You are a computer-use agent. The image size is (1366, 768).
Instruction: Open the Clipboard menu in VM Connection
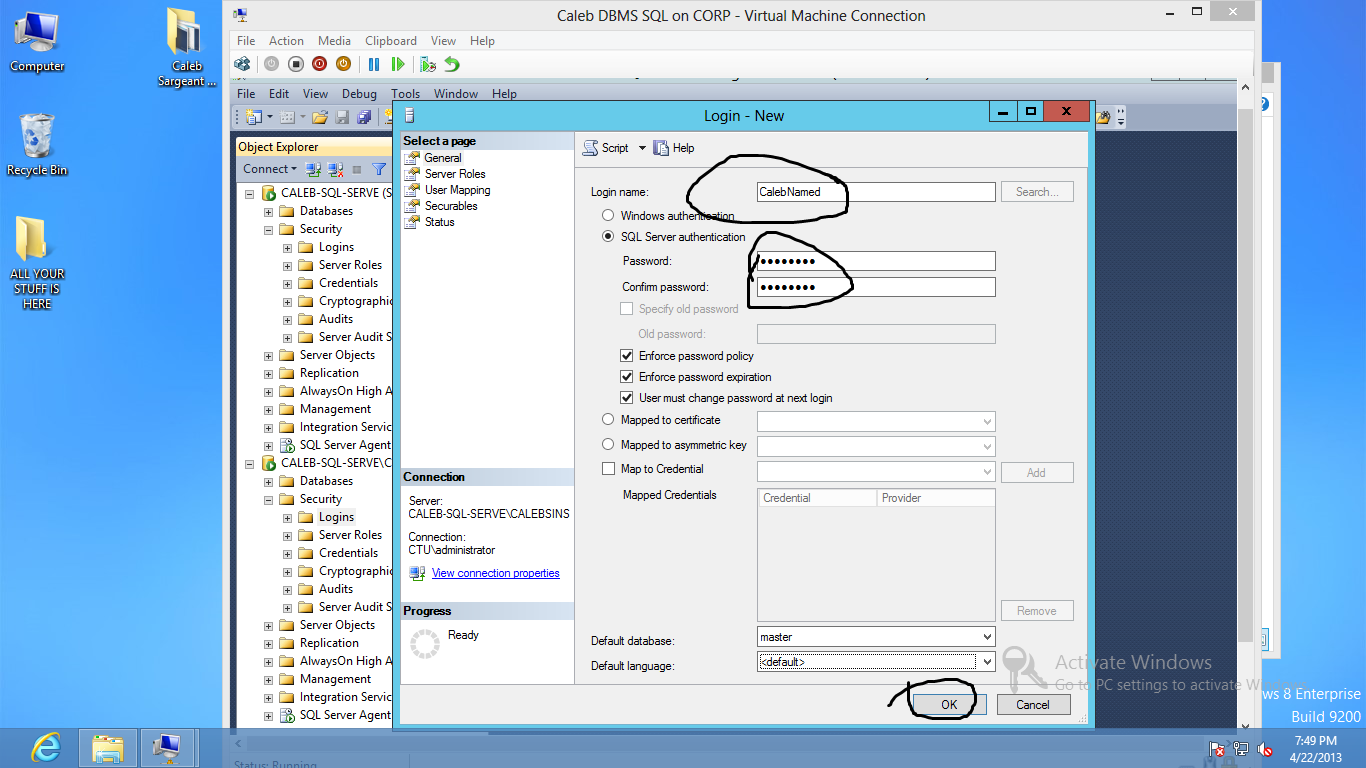(x=391, y=41)
